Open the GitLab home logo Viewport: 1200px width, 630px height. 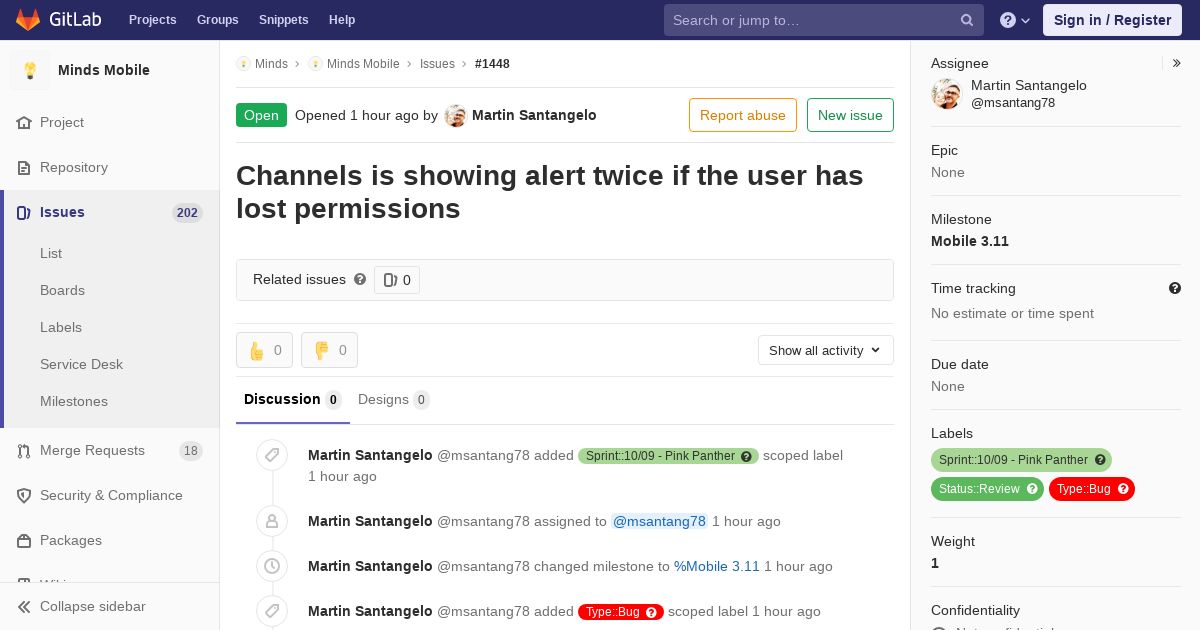click(x=56, y=20)
